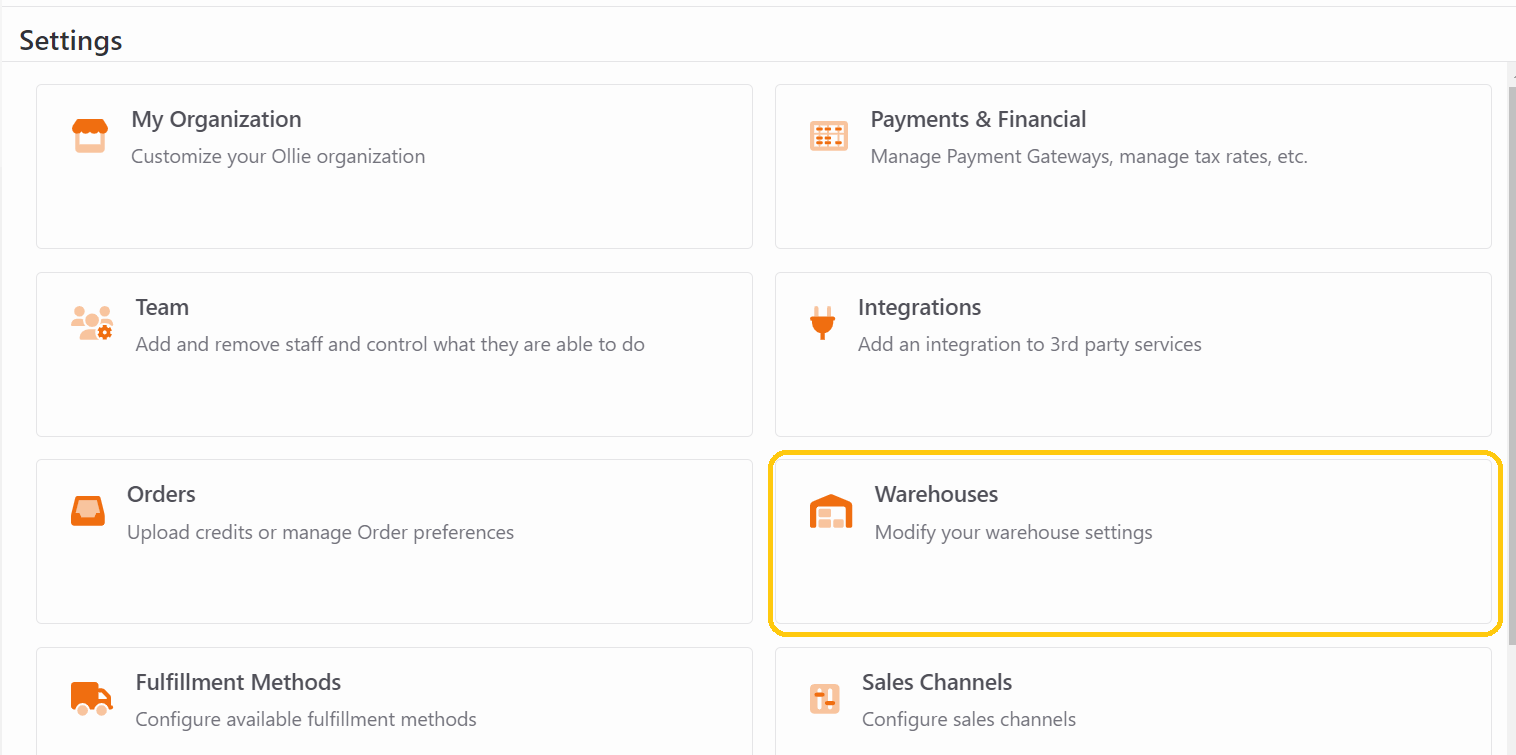Click 'Configure sales channels' text
The width and height of the screenshot is (1516, 755).
(969, 719)
